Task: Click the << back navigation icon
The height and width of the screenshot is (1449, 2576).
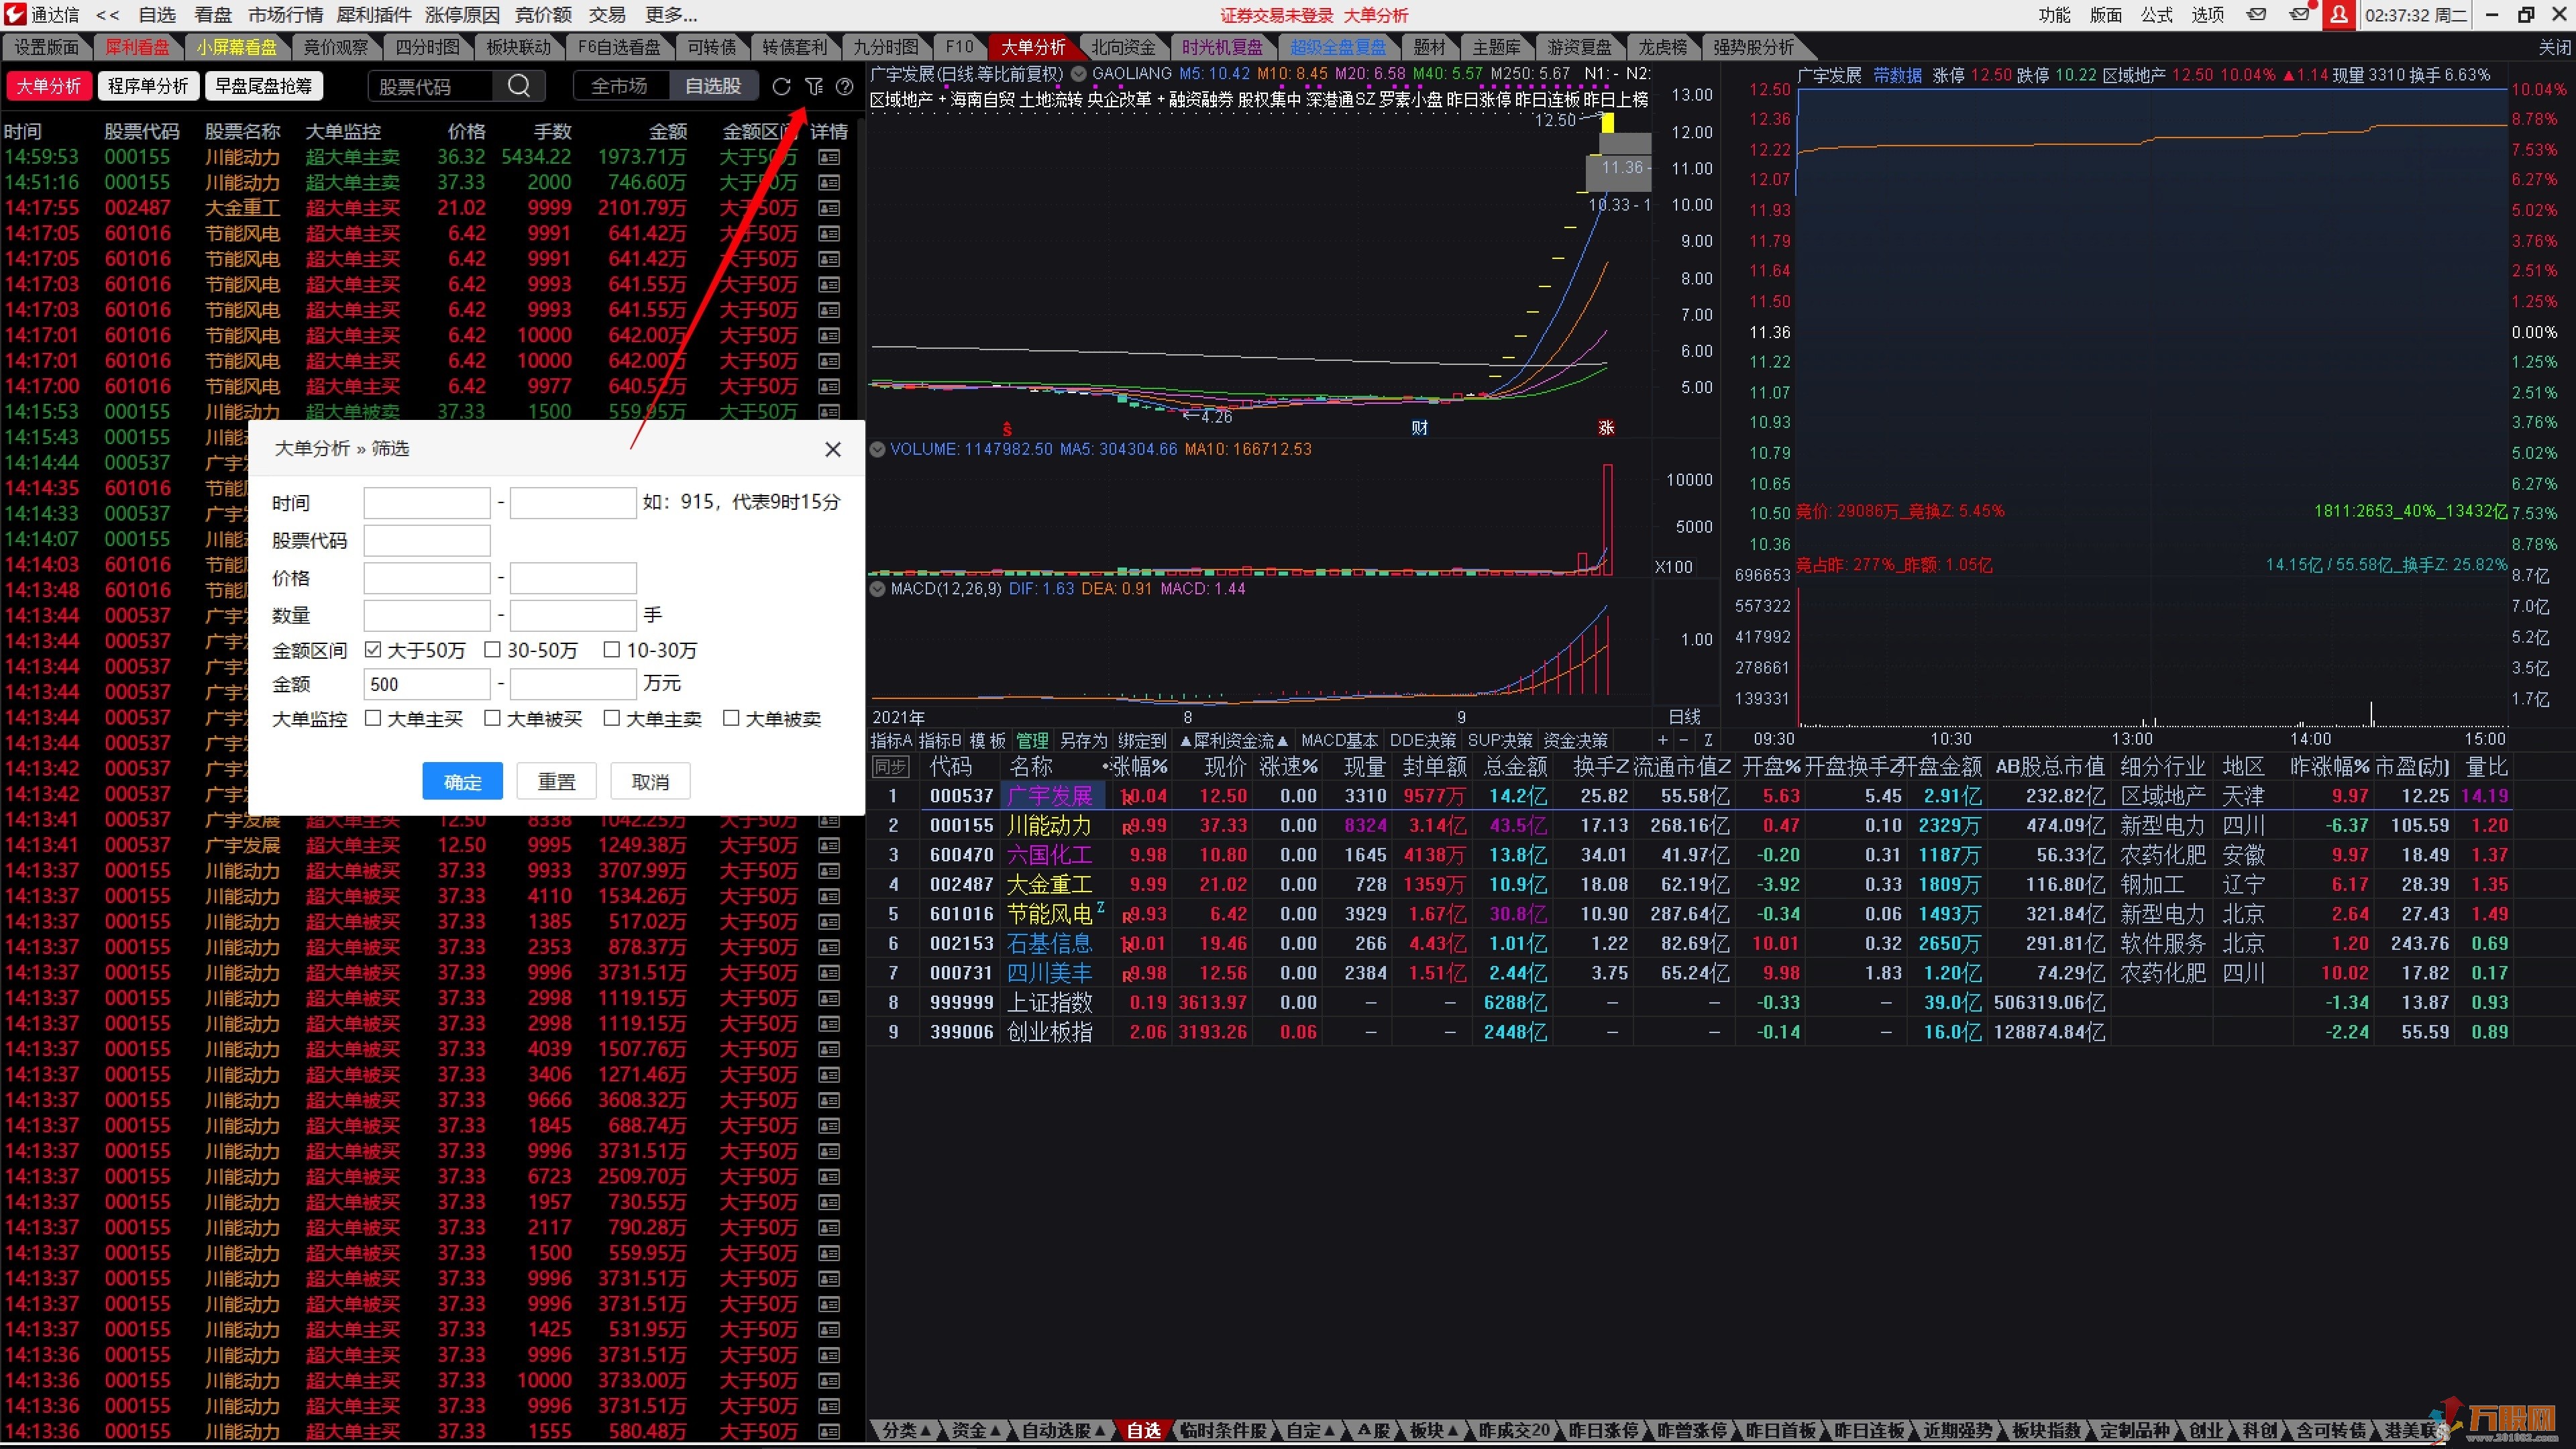Action: pos(108,15)
